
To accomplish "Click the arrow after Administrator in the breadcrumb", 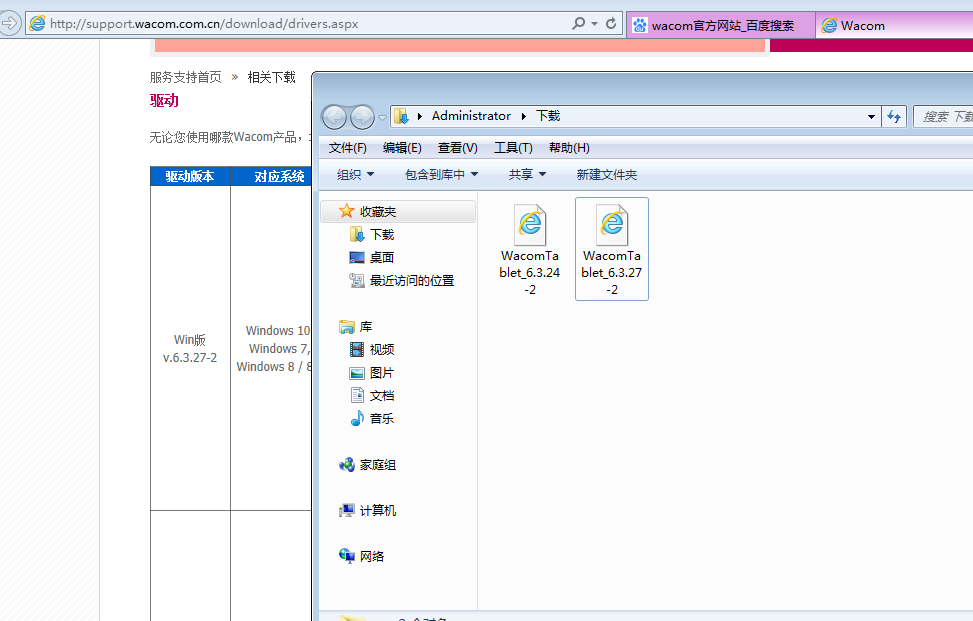I will coord(524,116).
